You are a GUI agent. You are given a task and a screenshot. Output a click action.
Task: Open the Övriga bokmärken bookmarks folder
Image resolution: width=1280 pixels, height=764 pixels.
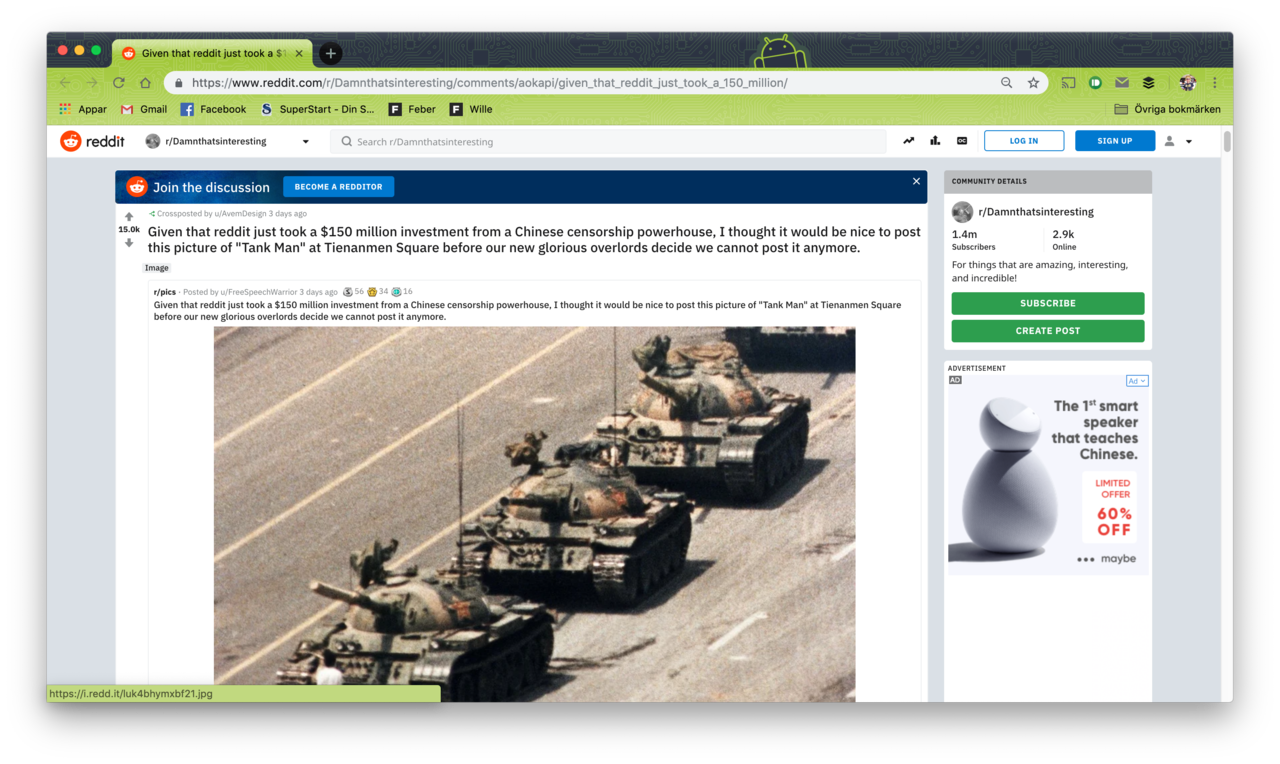(1167, 109)
